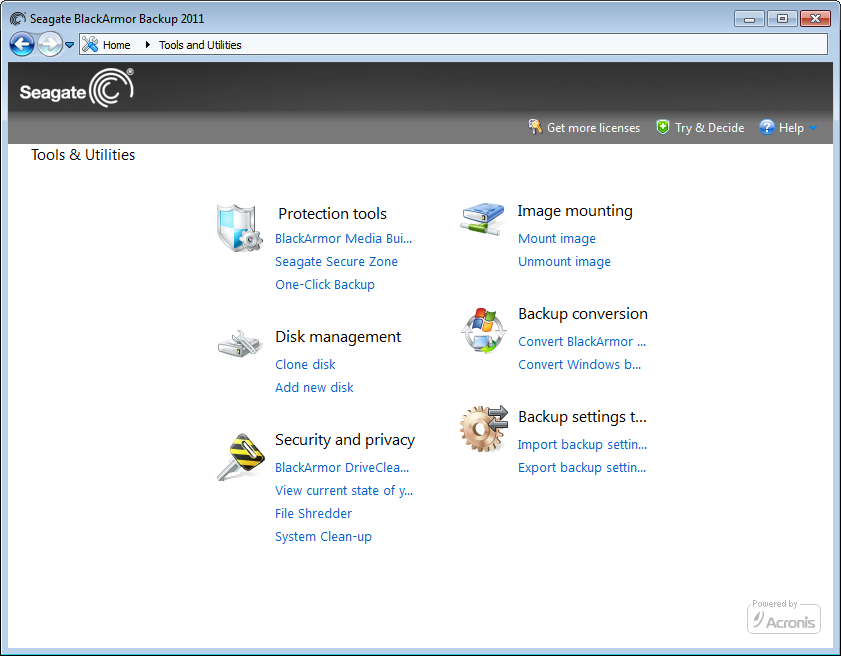
Task: Click the Try & Decide shield icon
Action: click(x=663, y=127)
